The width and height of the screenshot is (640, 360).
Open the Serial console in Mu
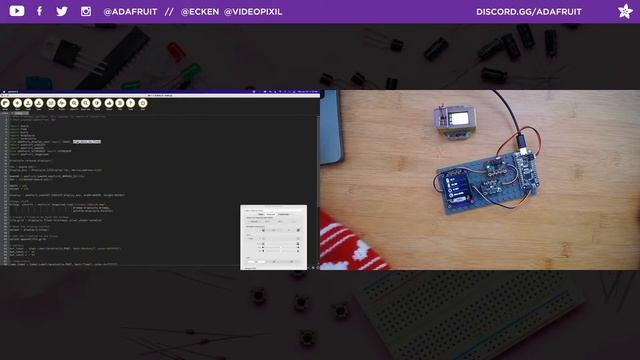point(51,104)
